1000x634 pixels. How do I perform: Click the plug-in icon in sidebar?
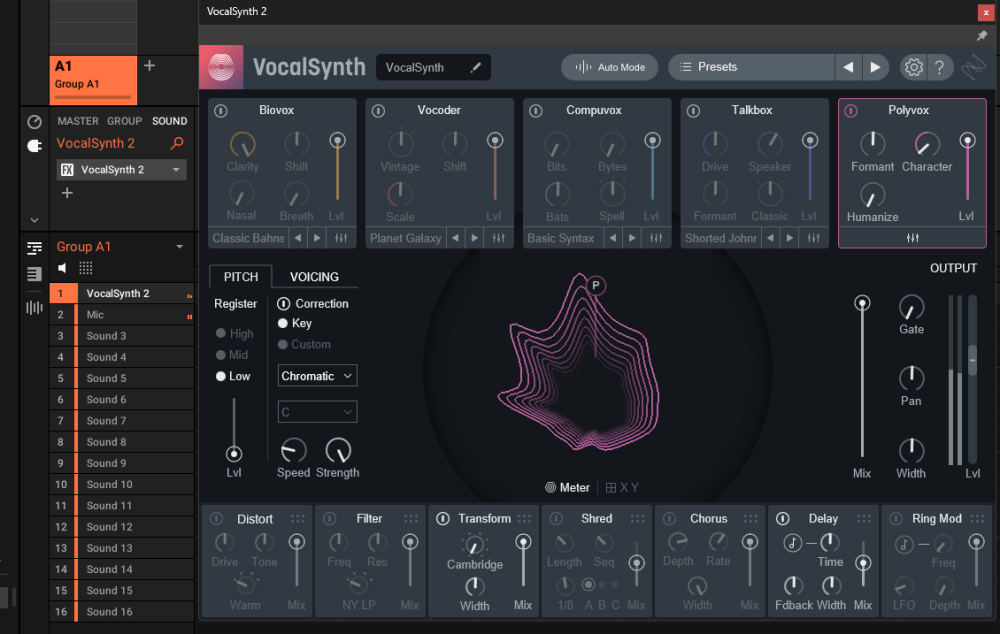pyautogui.click(x=34, y=146)
